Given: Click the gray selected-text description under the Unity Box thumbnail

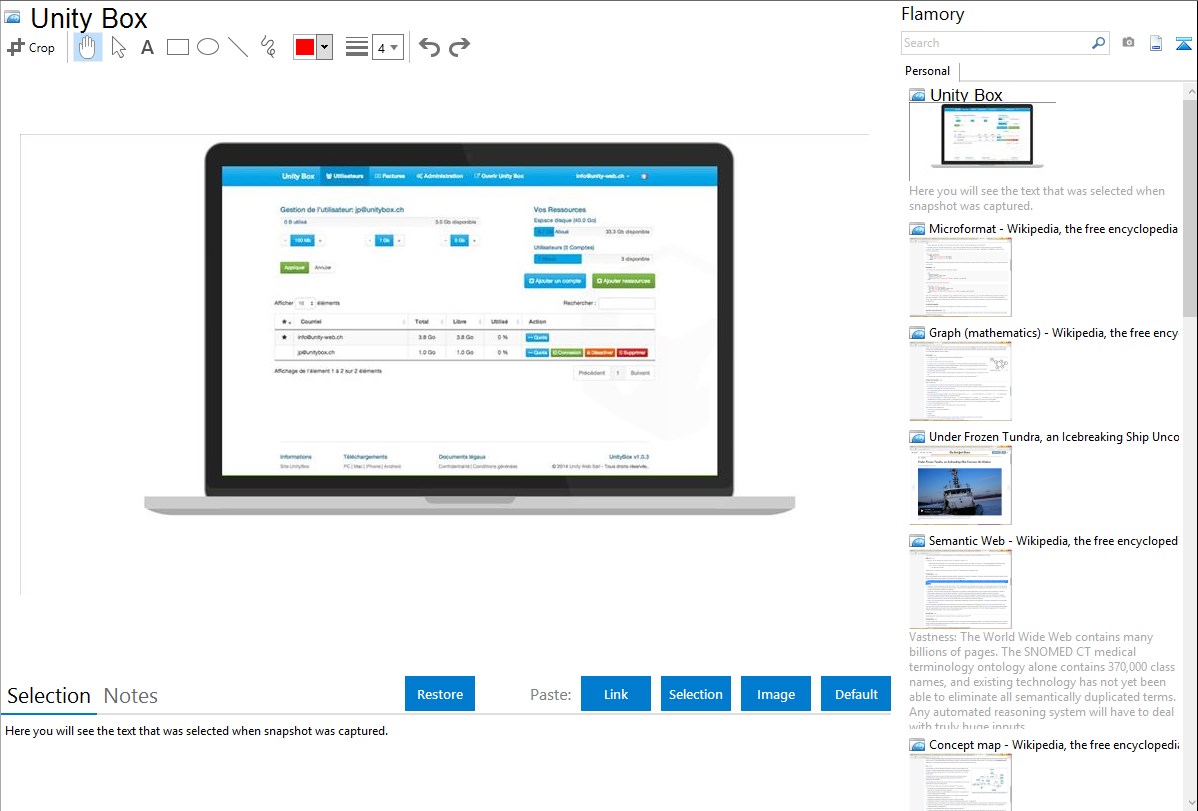Looking at the screenshot, I should 1037,199.
